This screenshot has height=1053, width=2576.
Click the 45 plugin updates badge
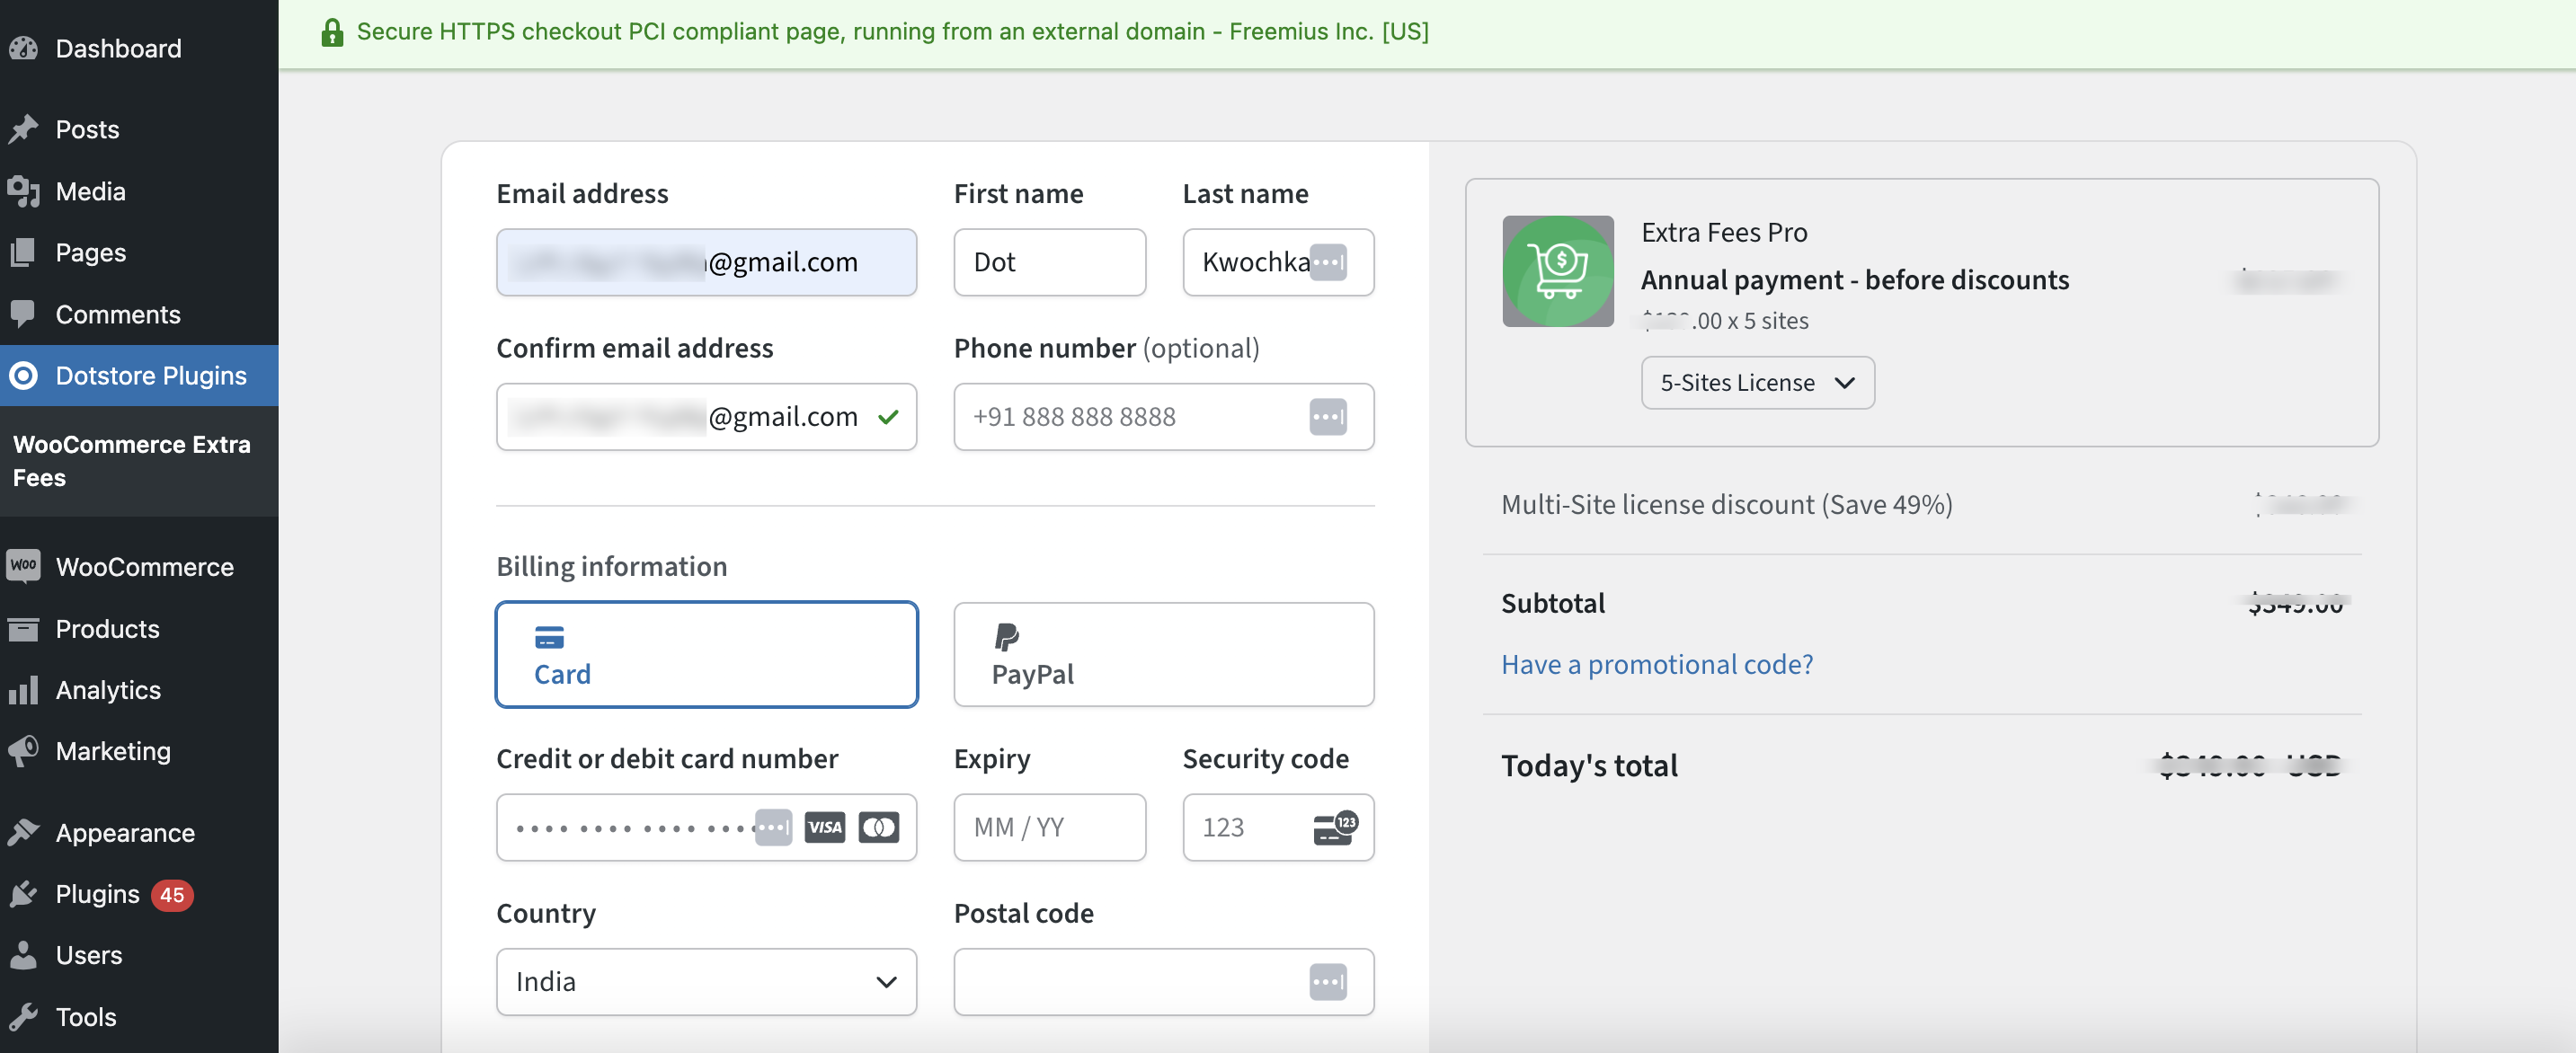[x=172, y=894]
